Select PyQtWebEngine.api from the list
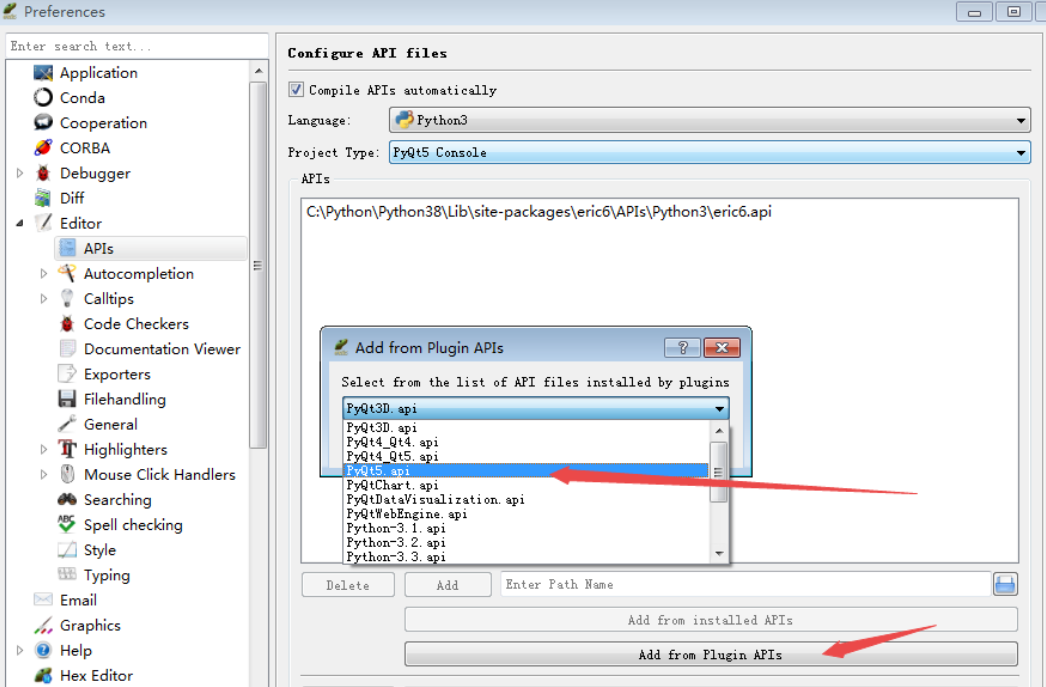Screen dimensions: 1046x687 527,514
